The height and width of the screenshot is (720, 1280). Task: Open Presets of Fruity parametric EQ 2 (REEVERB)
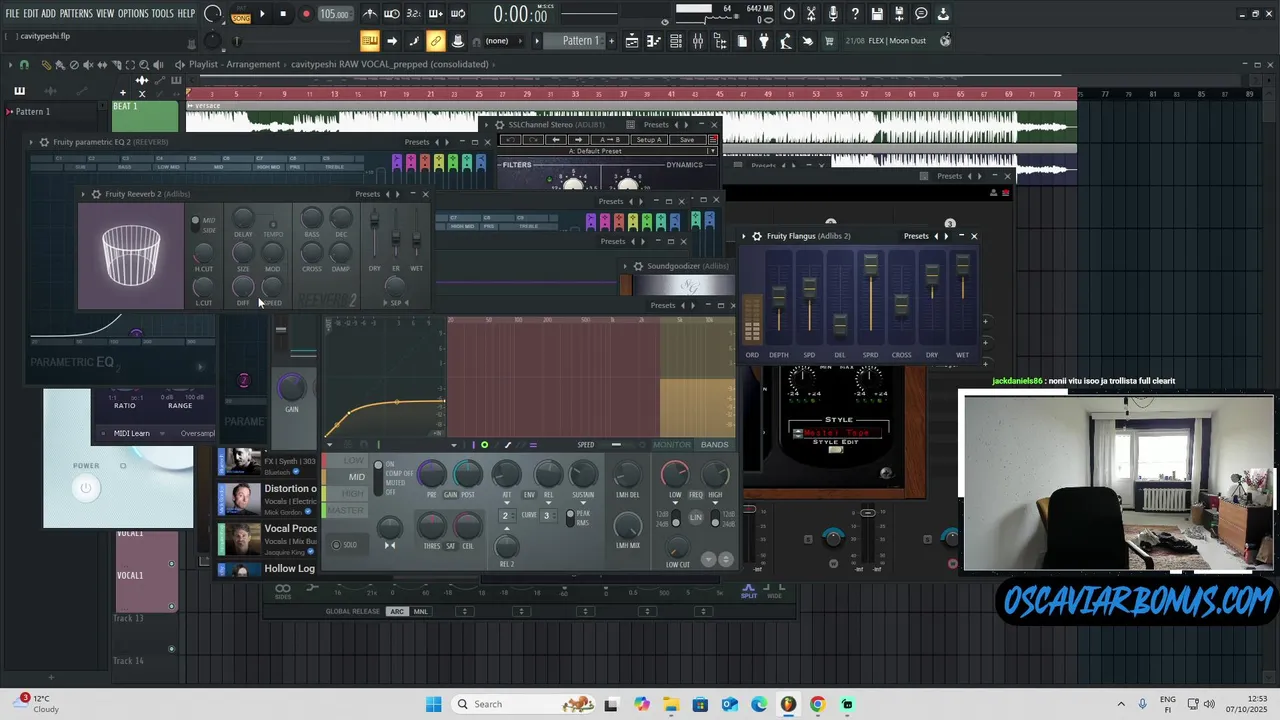417,142
